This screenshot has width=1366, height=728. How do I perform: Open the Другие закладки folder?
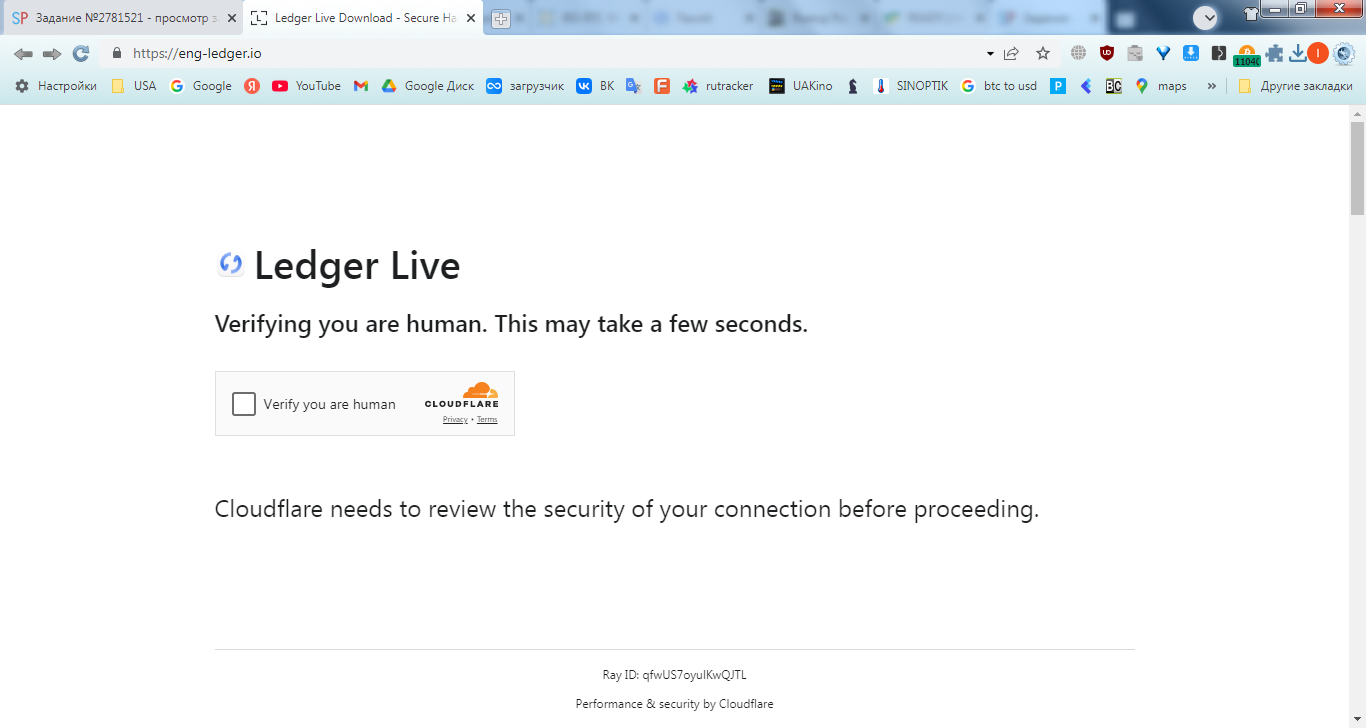[x=1295, y=86]
